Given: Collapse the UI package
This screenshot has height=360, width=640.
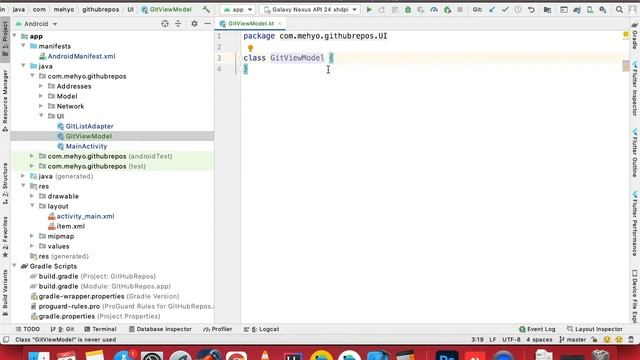Looking at the screenshot, I should coord(41,116).
